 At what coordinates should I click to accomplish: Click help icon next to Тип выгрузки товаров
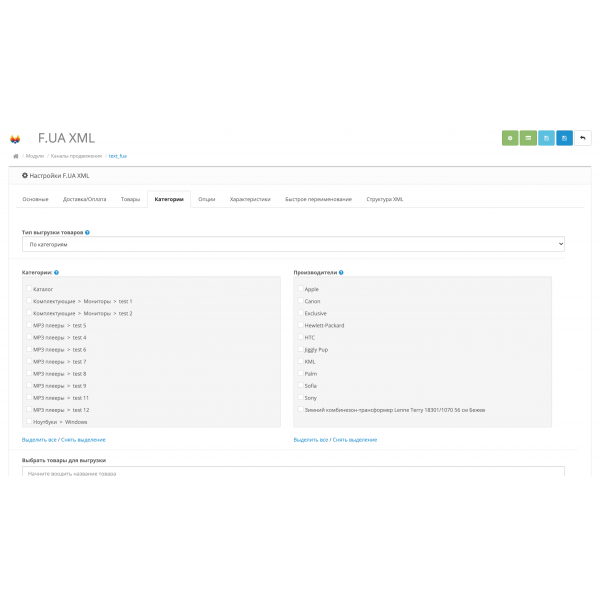87,232
